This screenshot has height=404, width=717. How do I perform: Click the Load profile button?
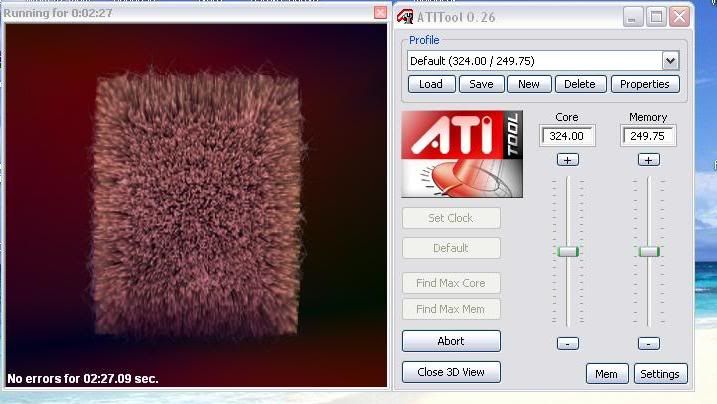pyautogui.click(x=431, y=84)
